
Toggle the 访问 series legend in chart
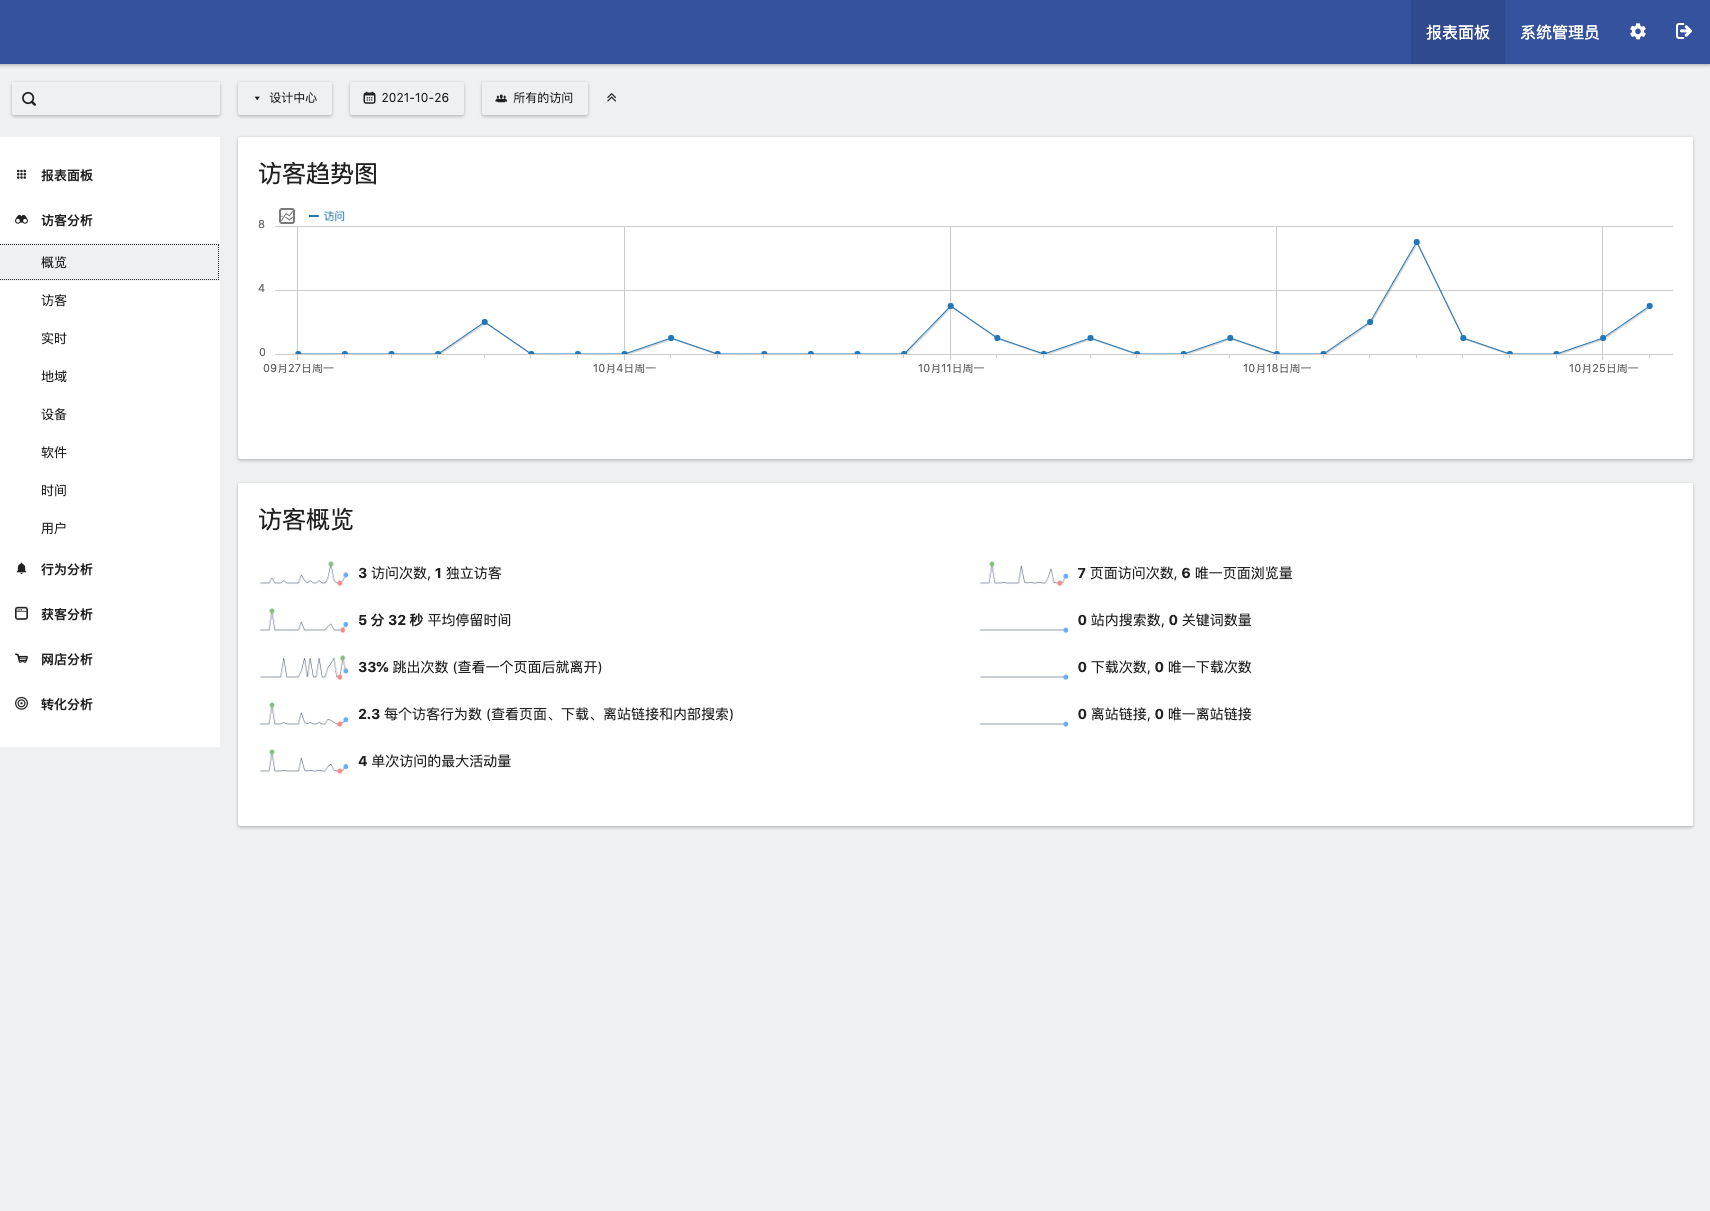tap(328, 216)
